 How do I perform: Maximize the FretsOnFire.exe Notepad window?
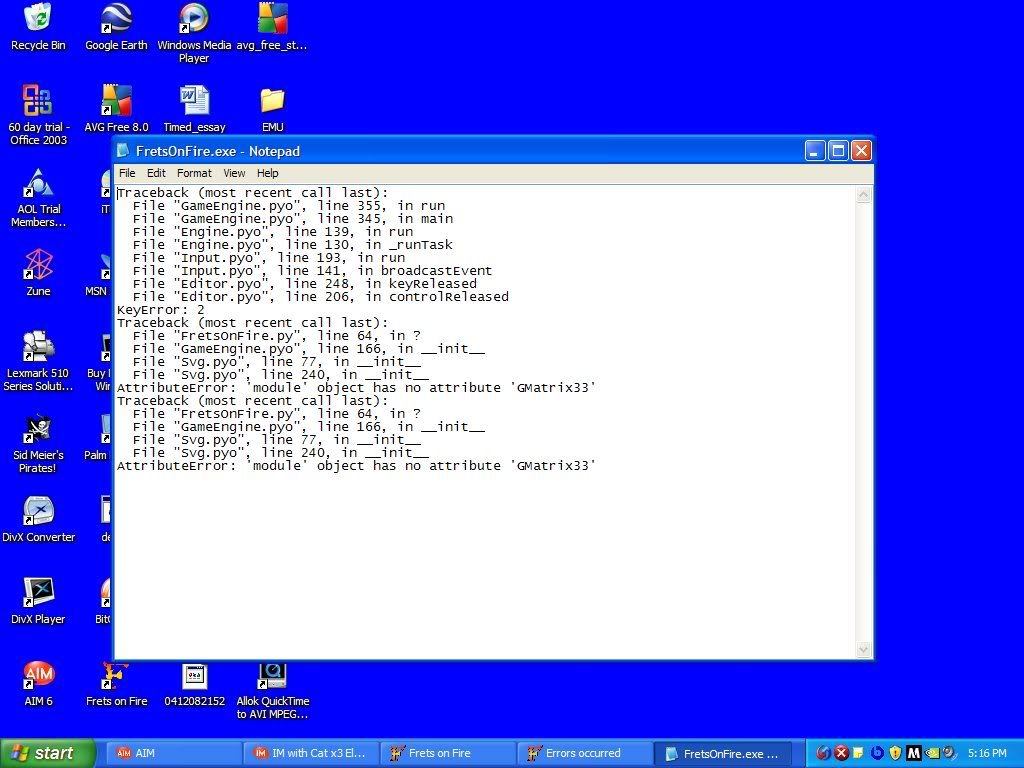pyautogui.click(x=838, y=151)
